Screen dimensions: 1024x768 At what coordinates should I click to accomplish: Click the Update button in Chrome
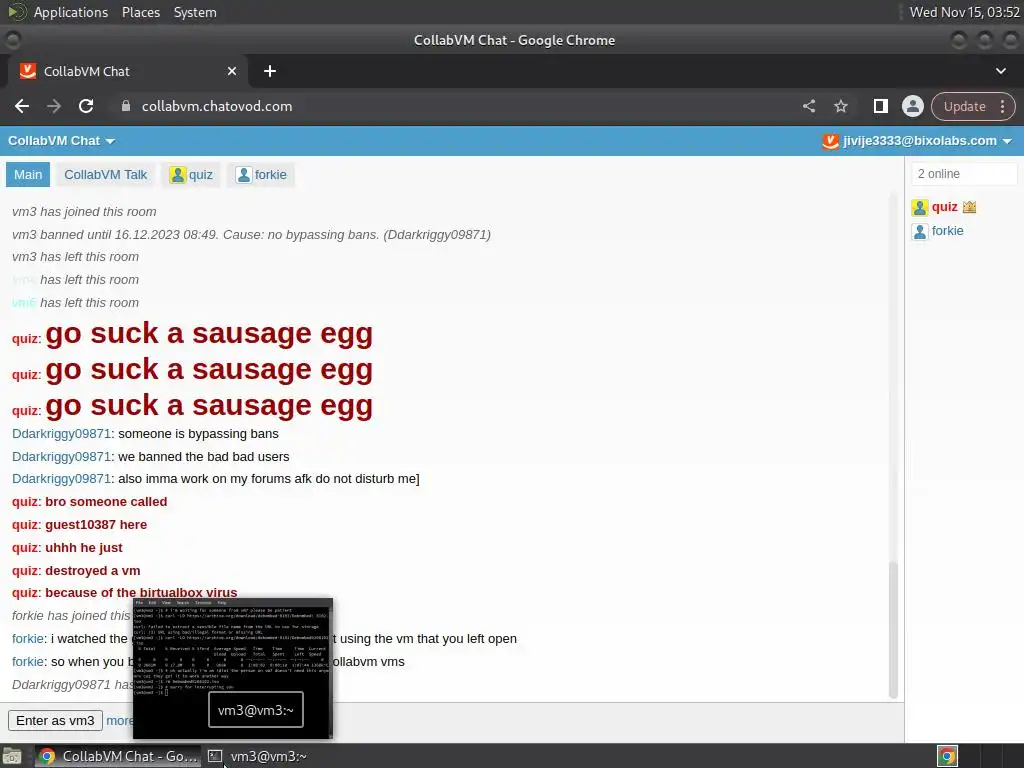(965, 106)
